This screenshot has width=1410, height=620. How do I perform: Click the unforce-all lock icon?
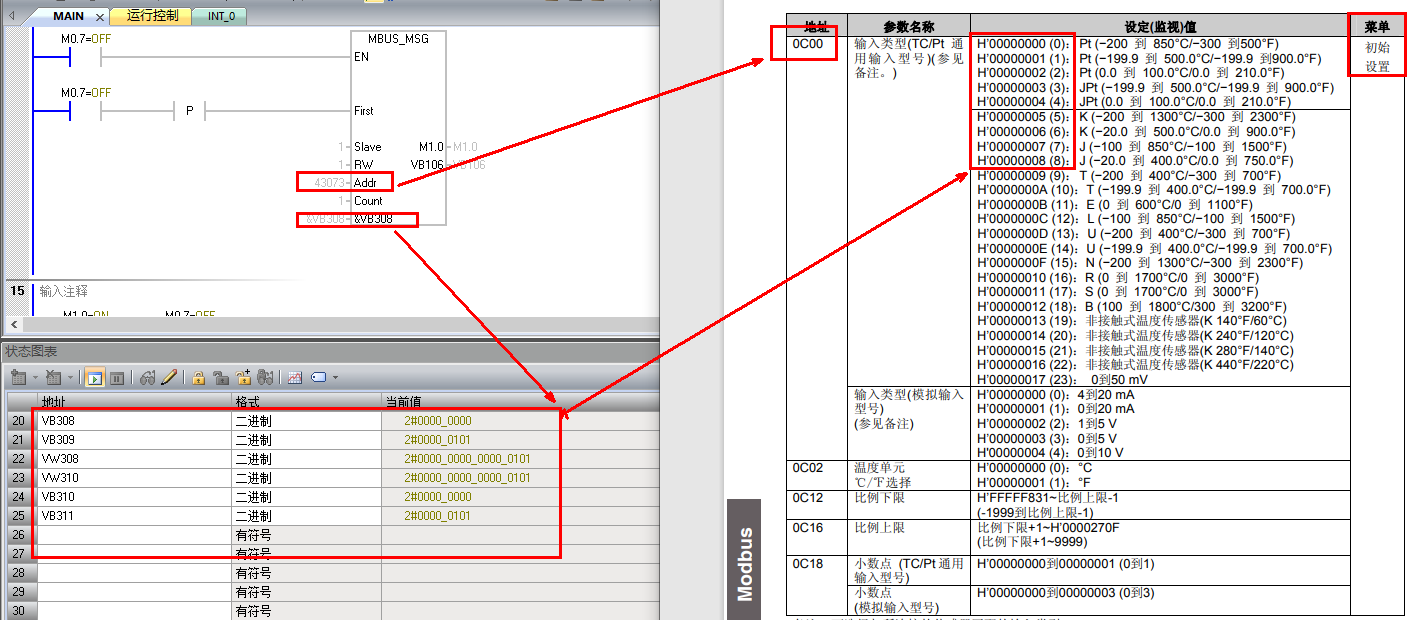click(243, 378)
